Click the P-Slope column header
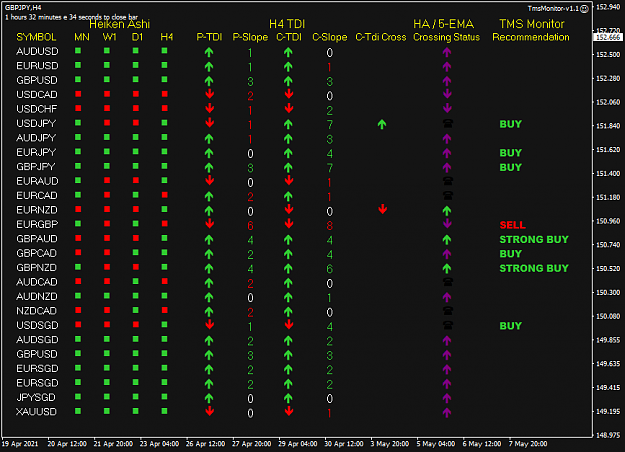 coord(250,37)
